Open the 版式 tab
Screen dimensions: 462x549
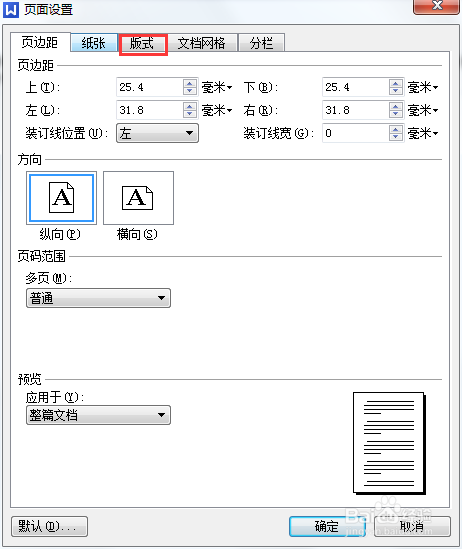(142, 43)
